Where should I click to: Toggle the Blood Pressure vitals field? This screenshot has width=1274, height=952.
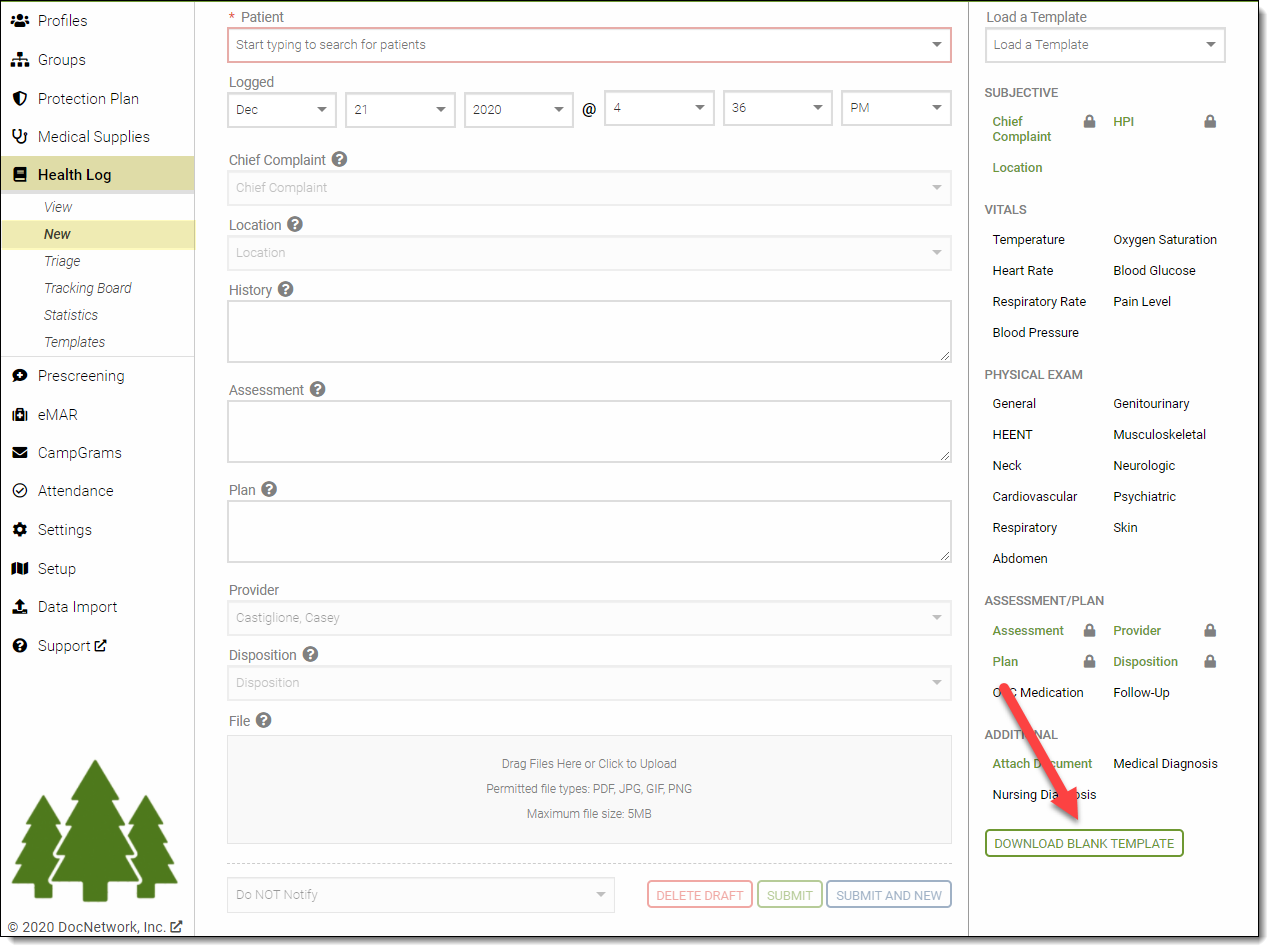(1035, 333)
